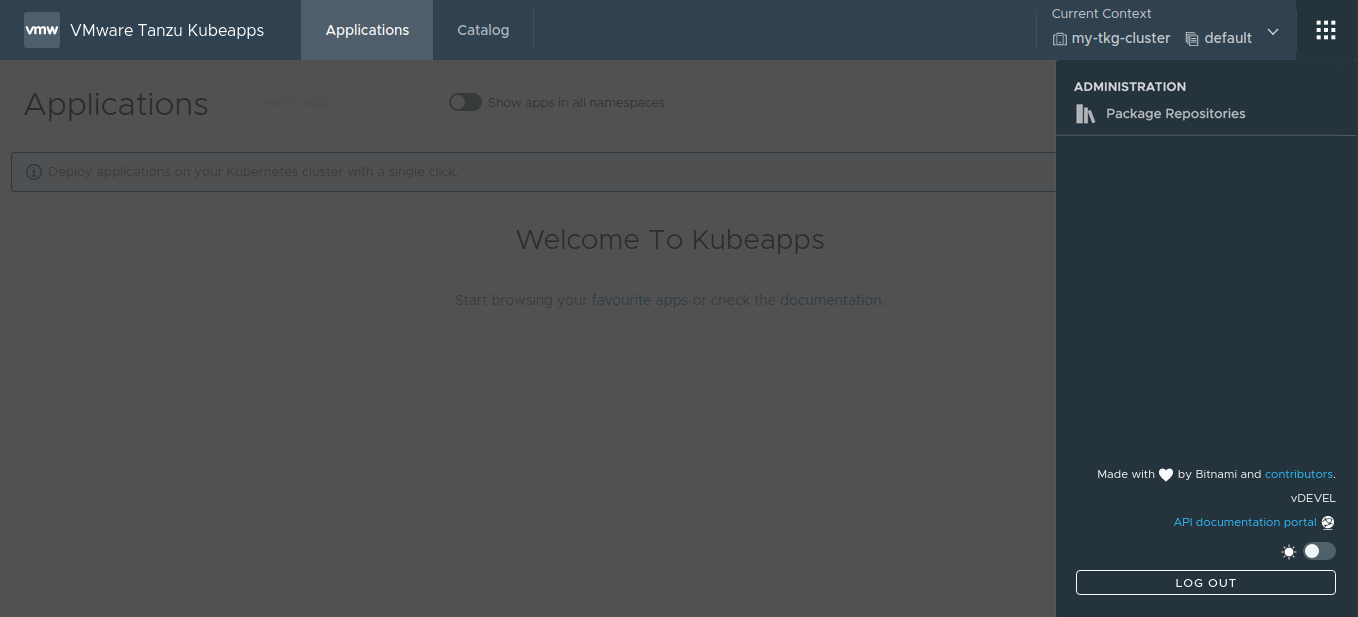Open the contributors link
Screen dimensions: 1358x617
(x=1298, y=474)
